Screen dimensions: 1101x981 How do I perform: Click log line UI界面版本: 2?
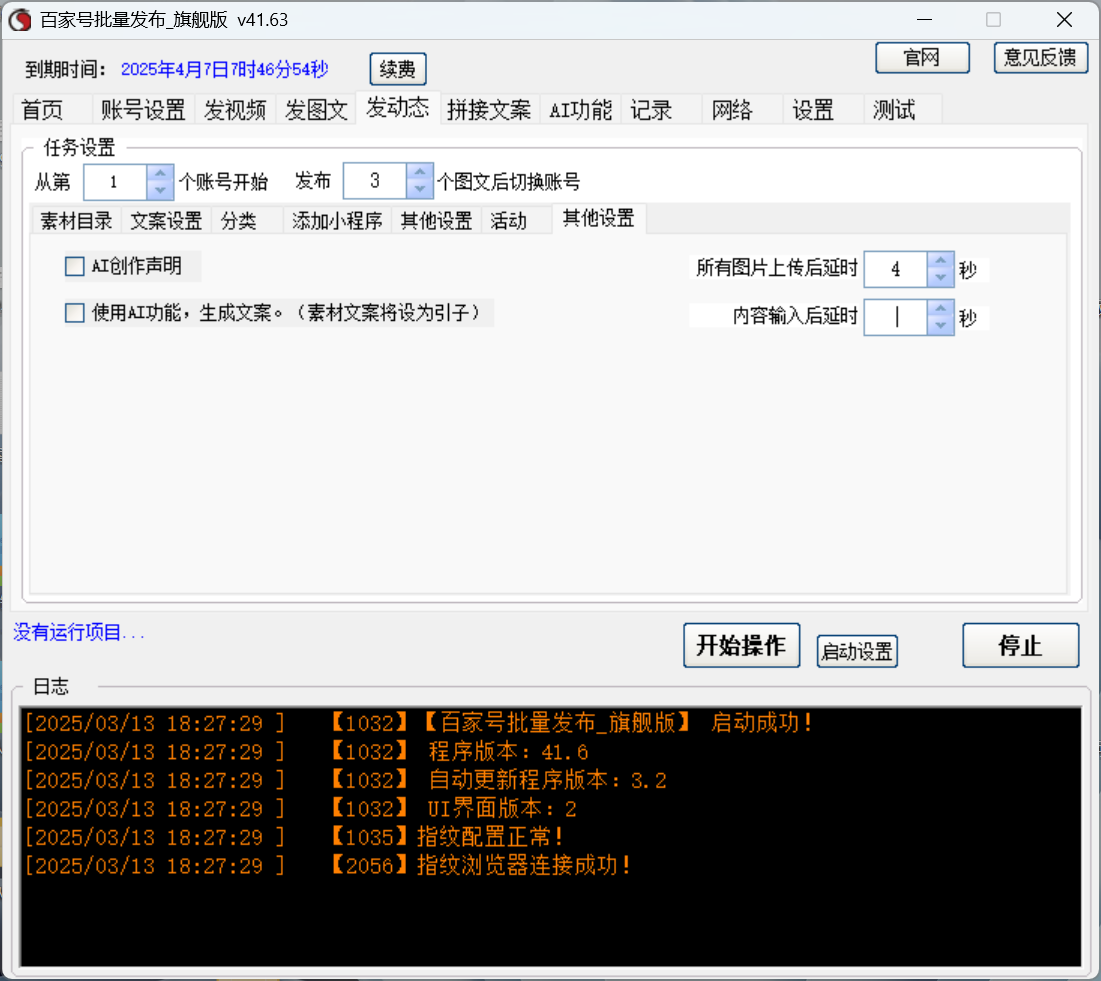[301, 809]
